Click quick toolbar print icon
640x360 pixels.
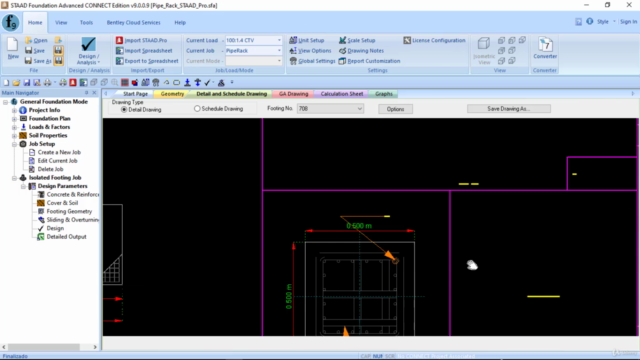click(47, 82)
